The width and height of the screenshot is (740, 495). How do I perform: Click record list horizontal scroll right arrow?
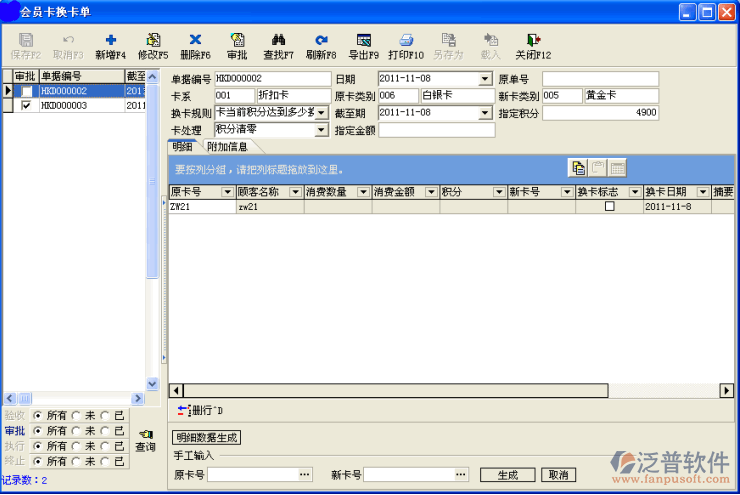137,398
